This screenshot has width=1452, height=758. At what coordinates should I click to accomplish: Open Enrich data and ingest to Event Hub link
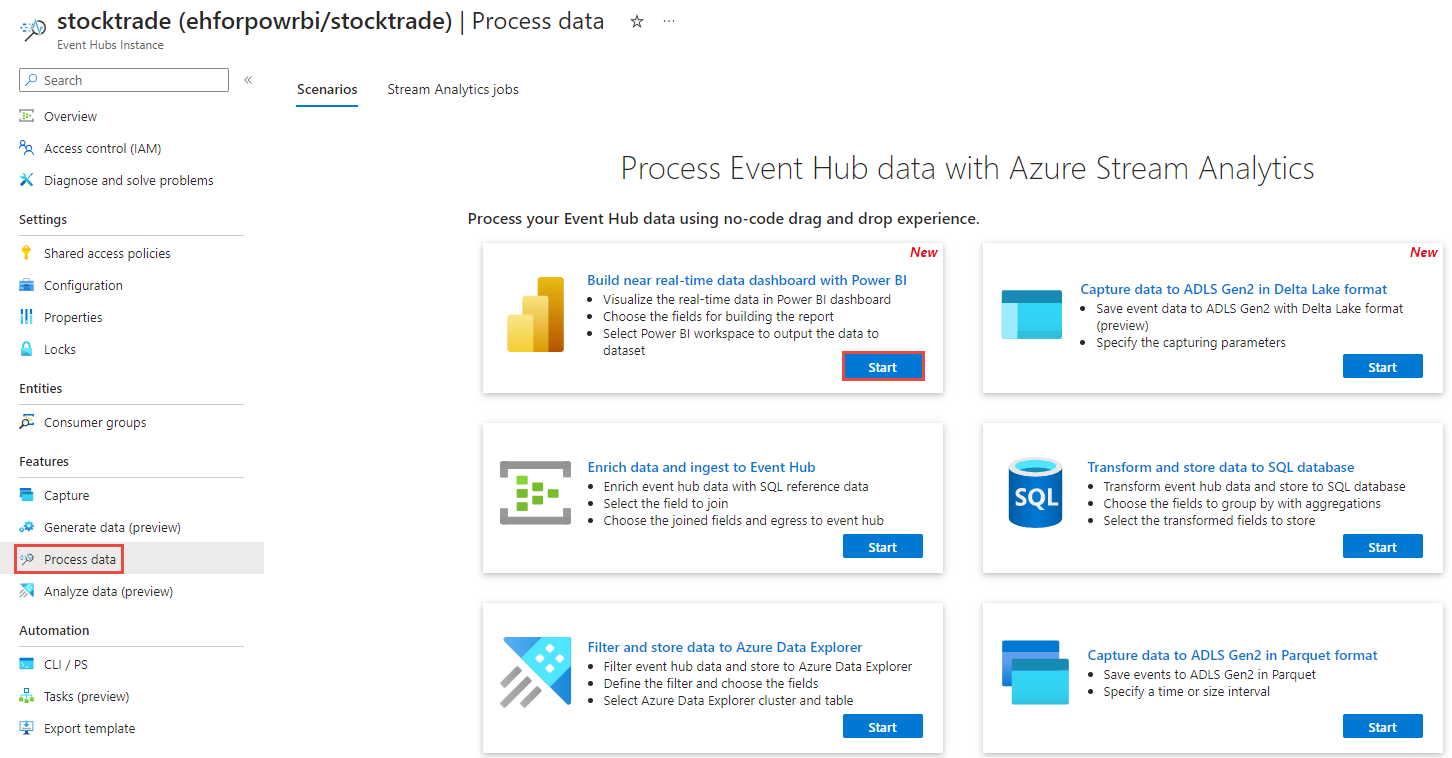pyautogui.click(x=701, y=467)
